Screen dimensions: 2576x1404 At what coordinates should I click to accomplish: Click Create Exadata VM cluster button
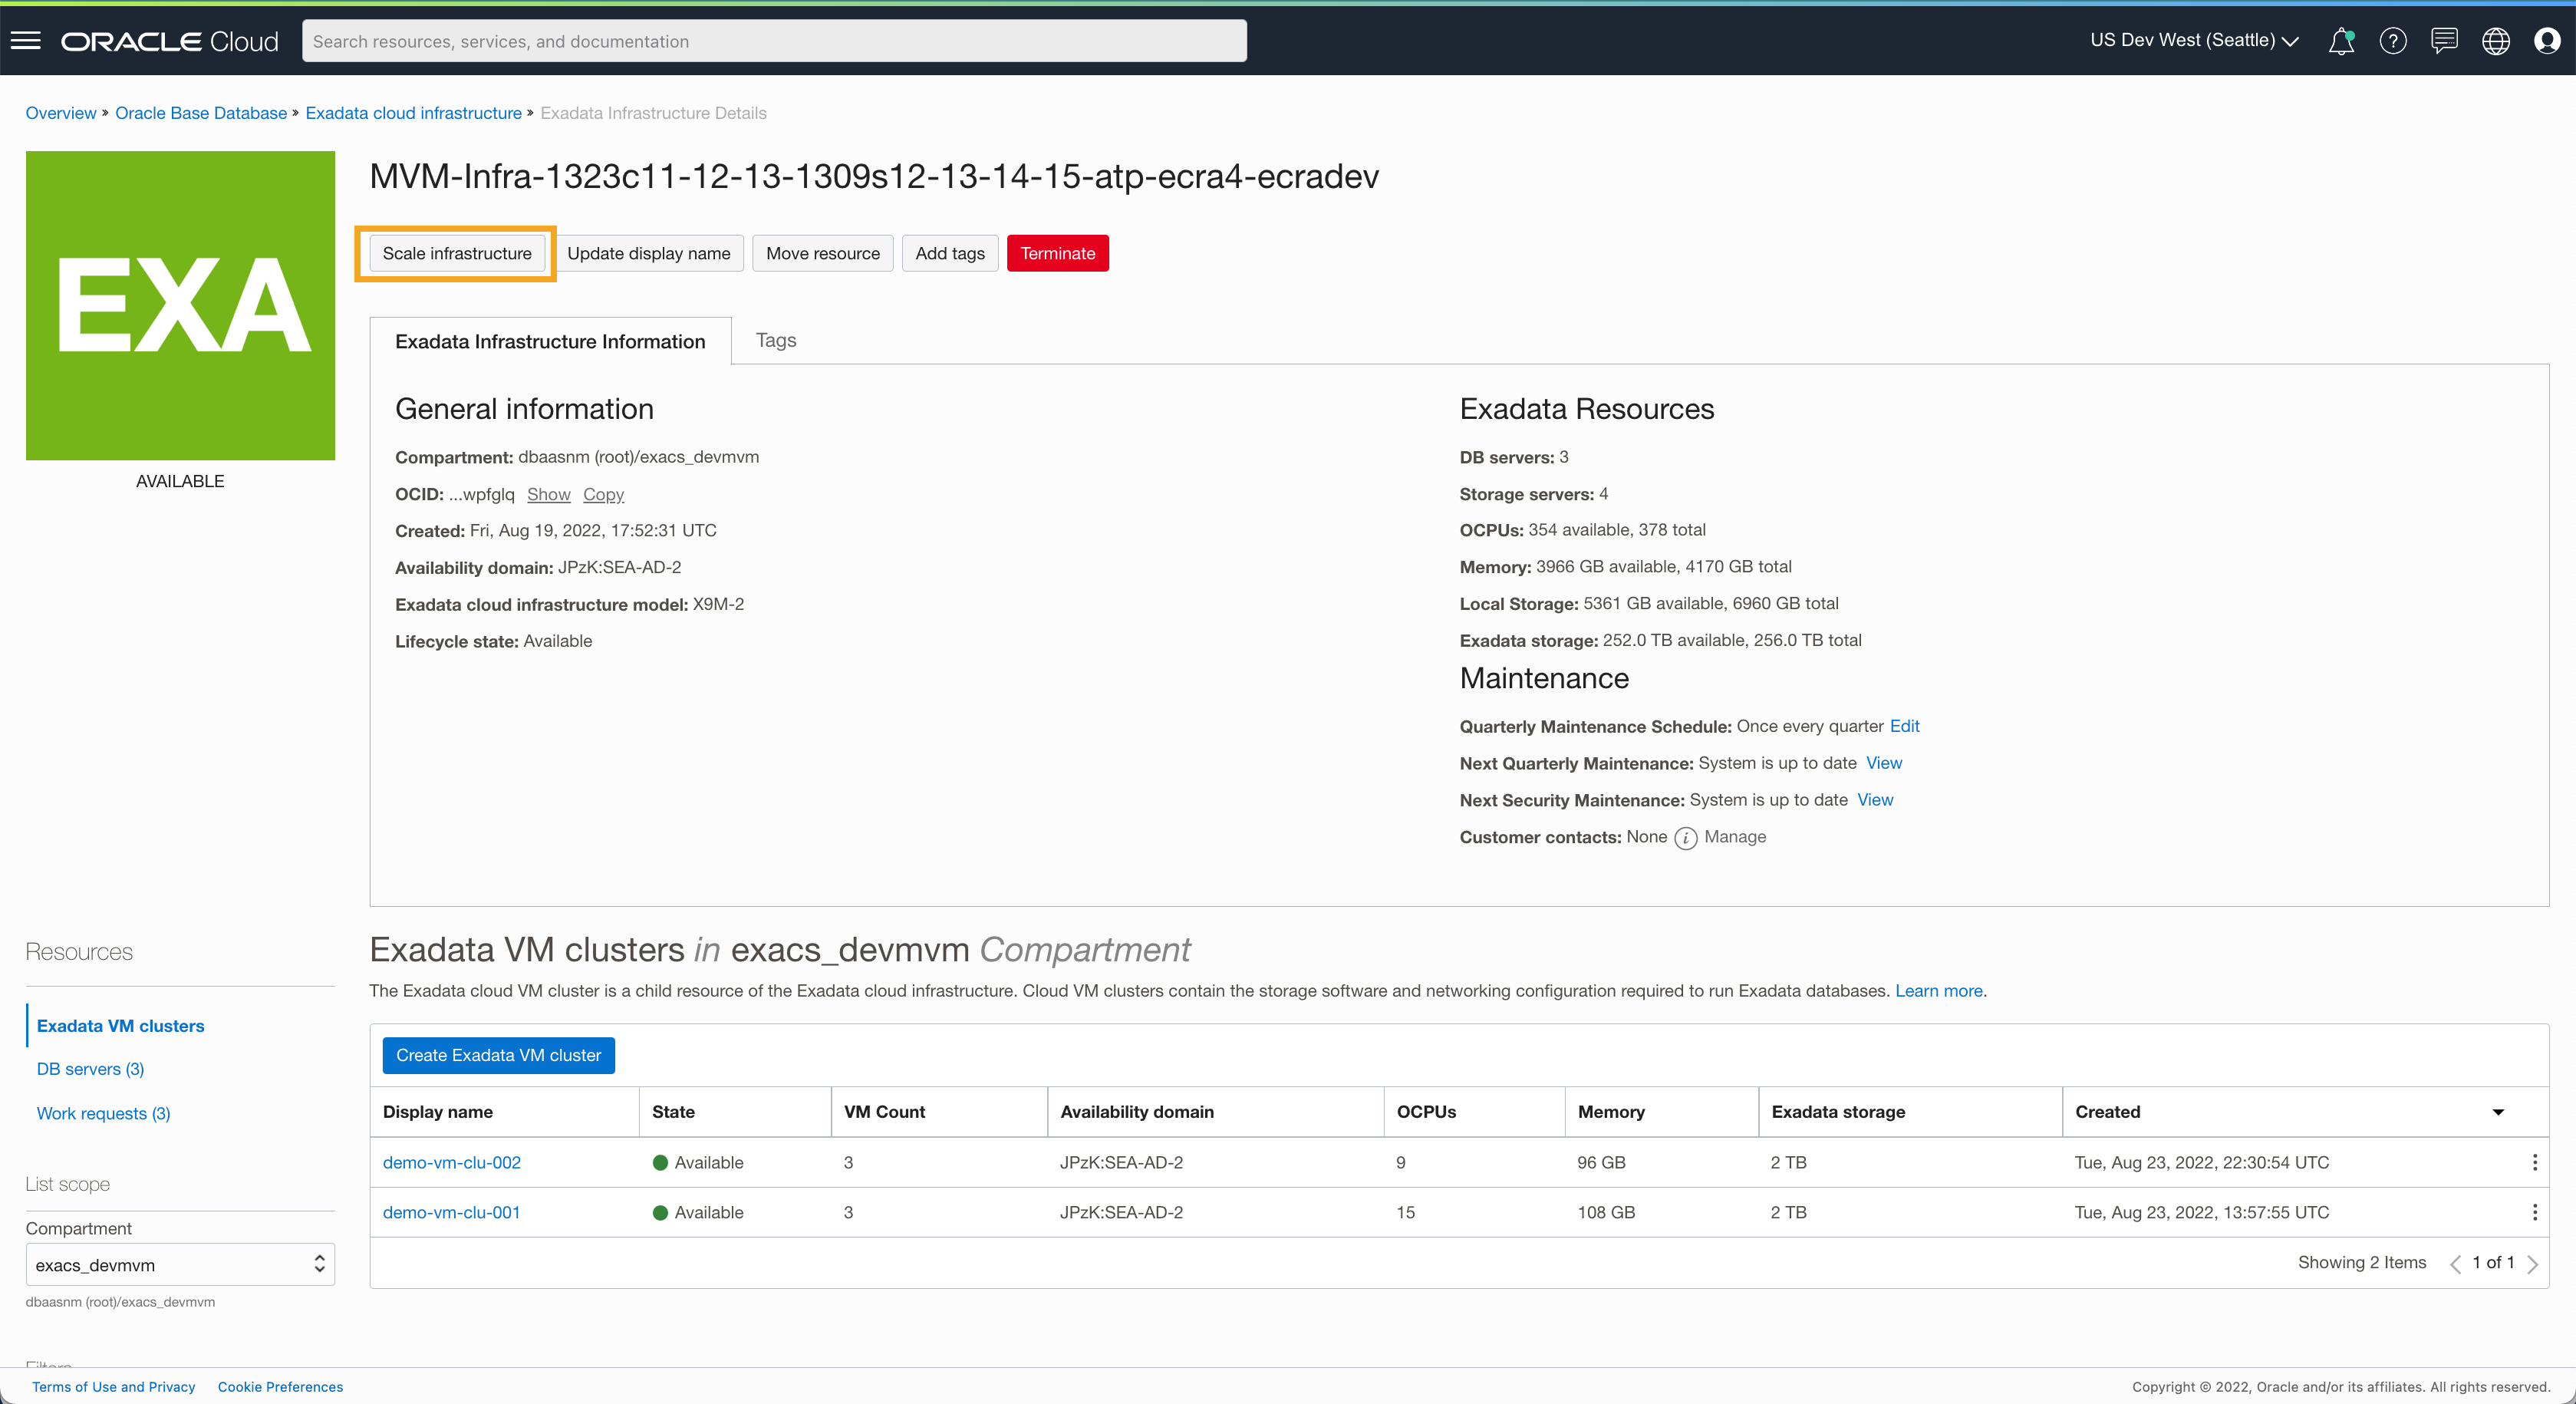tap(498, 1055)
